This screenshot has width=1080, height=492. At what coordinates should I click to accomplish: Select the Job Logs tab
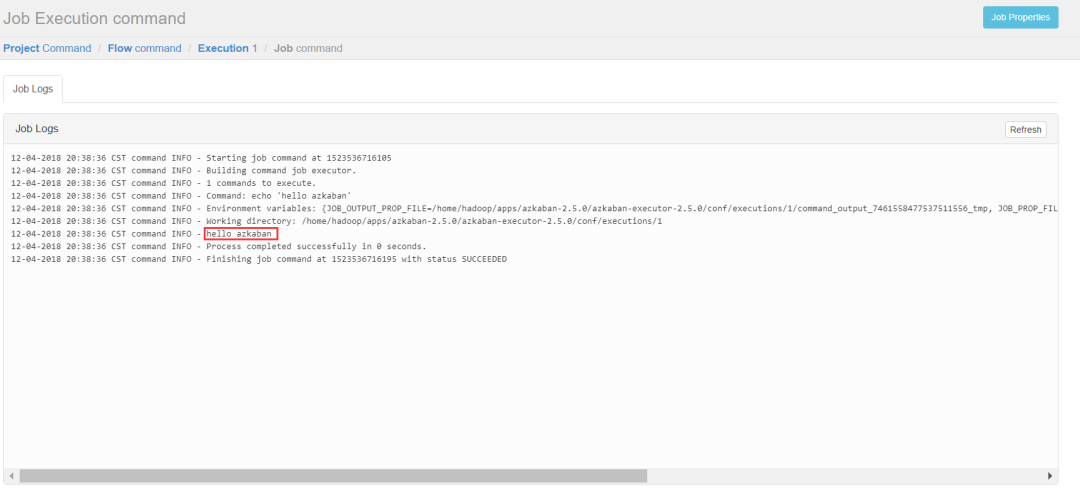tap(33, 90)
